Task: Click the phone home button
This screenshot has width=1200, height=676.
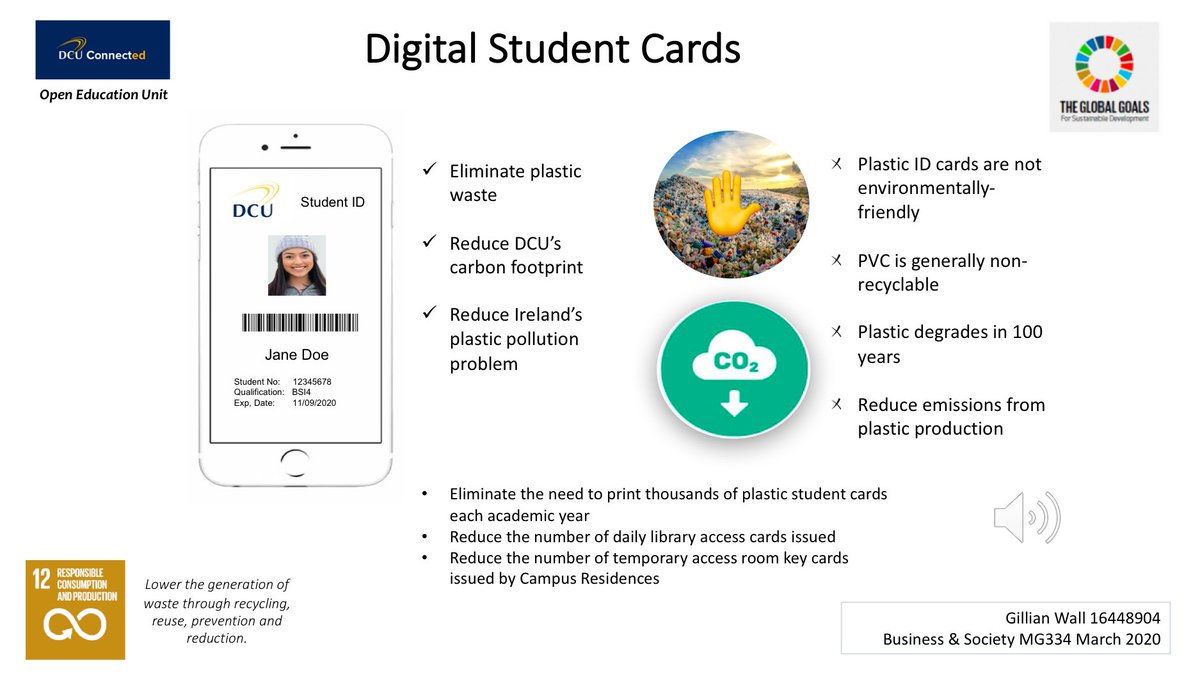Action: (295, 463)
